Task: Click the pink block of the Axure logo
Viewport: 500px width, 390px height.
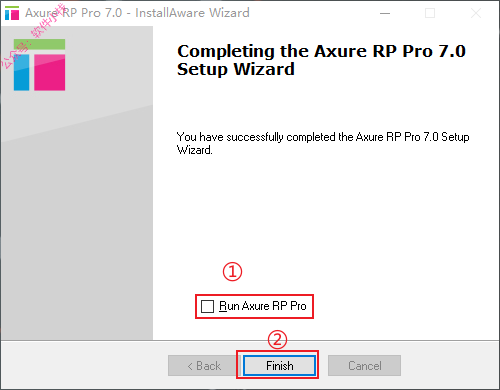Action: coord(49,72)
